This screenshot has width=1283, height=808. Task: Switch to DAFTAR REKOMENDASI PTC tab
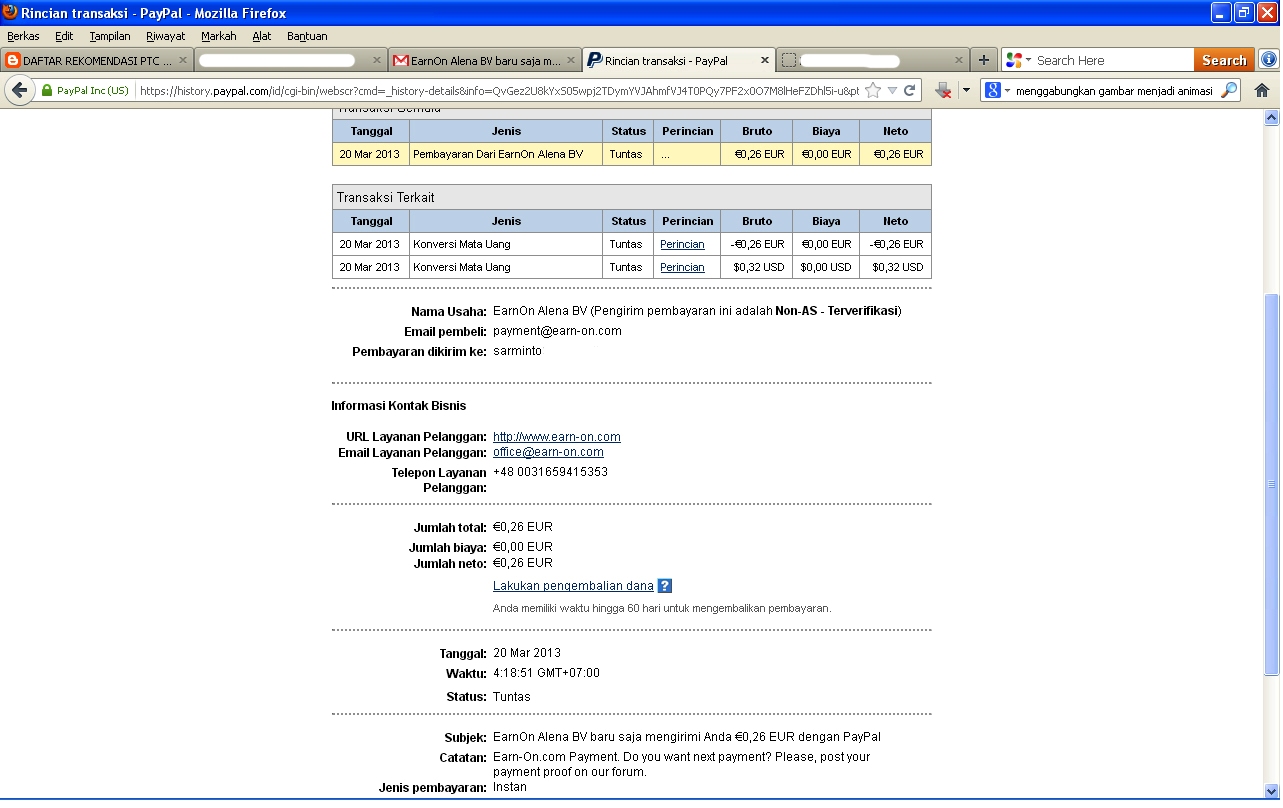tap(97, 60)
